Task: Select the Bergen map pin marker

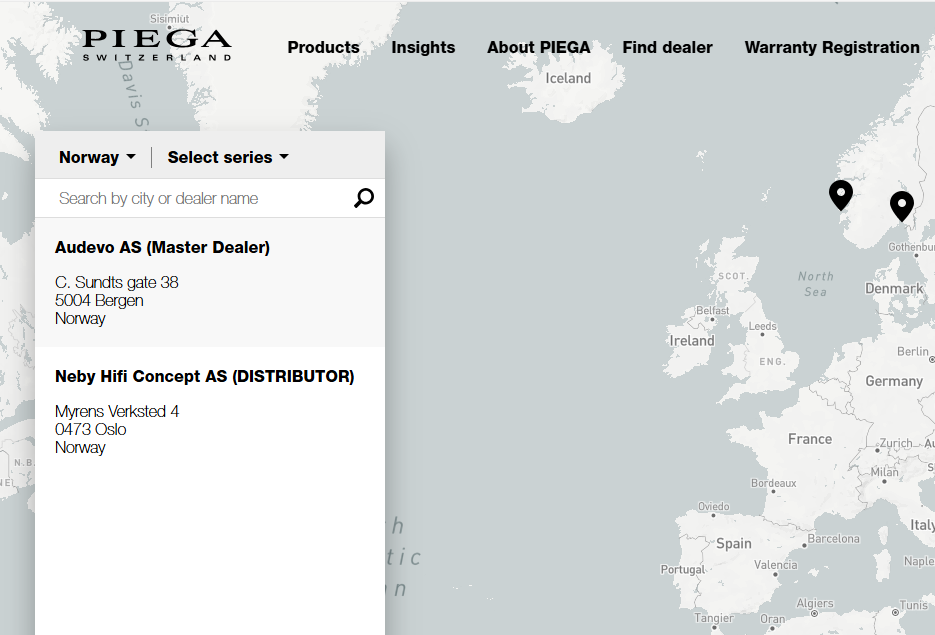Action: click(841, 194)
